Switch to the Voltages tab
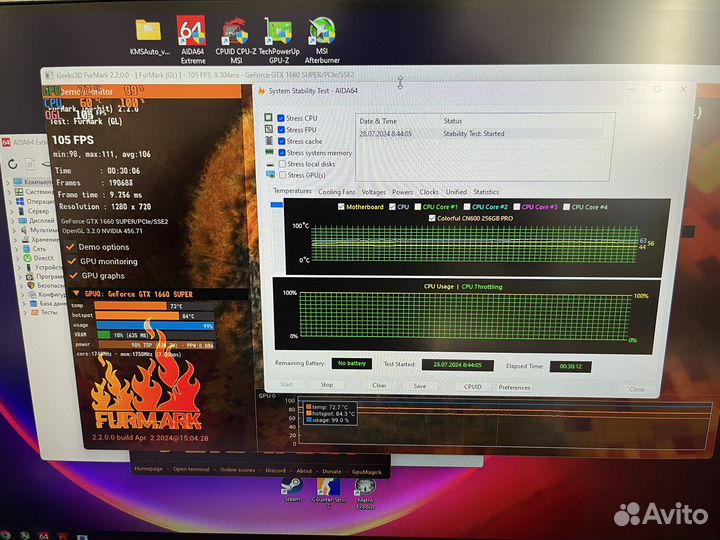Viewport: 720px width, 540px height. click(x=374, y=192)
